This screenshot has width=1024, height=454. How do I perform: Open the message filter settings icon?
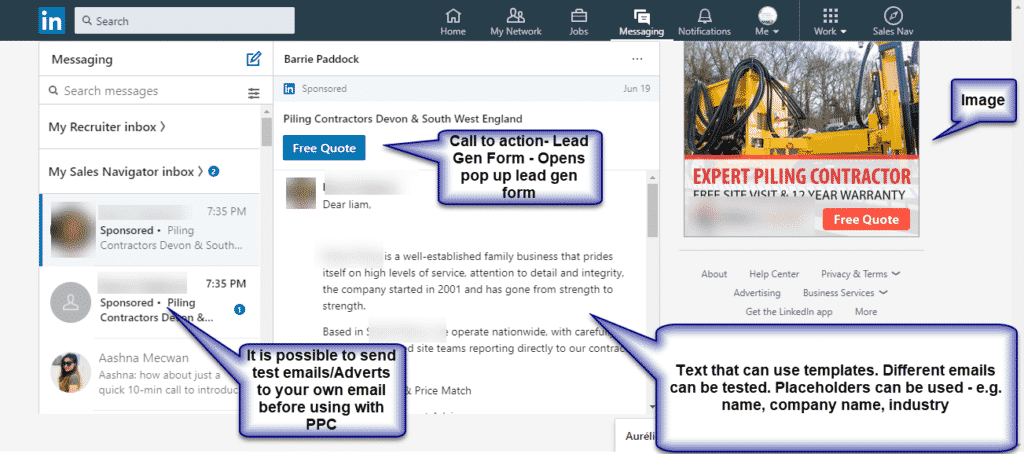(x=254, y=93)
